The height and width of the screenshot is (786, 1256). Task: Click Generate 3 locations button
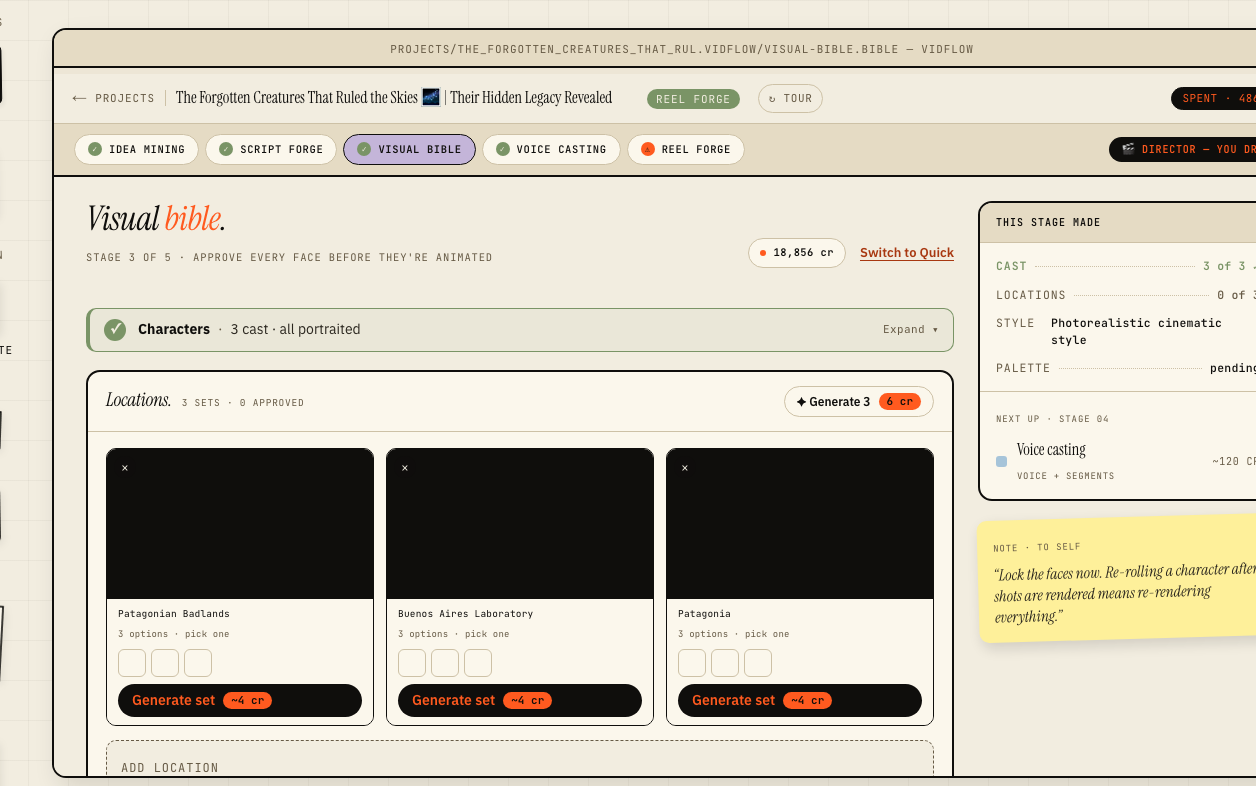click(859, 402)
